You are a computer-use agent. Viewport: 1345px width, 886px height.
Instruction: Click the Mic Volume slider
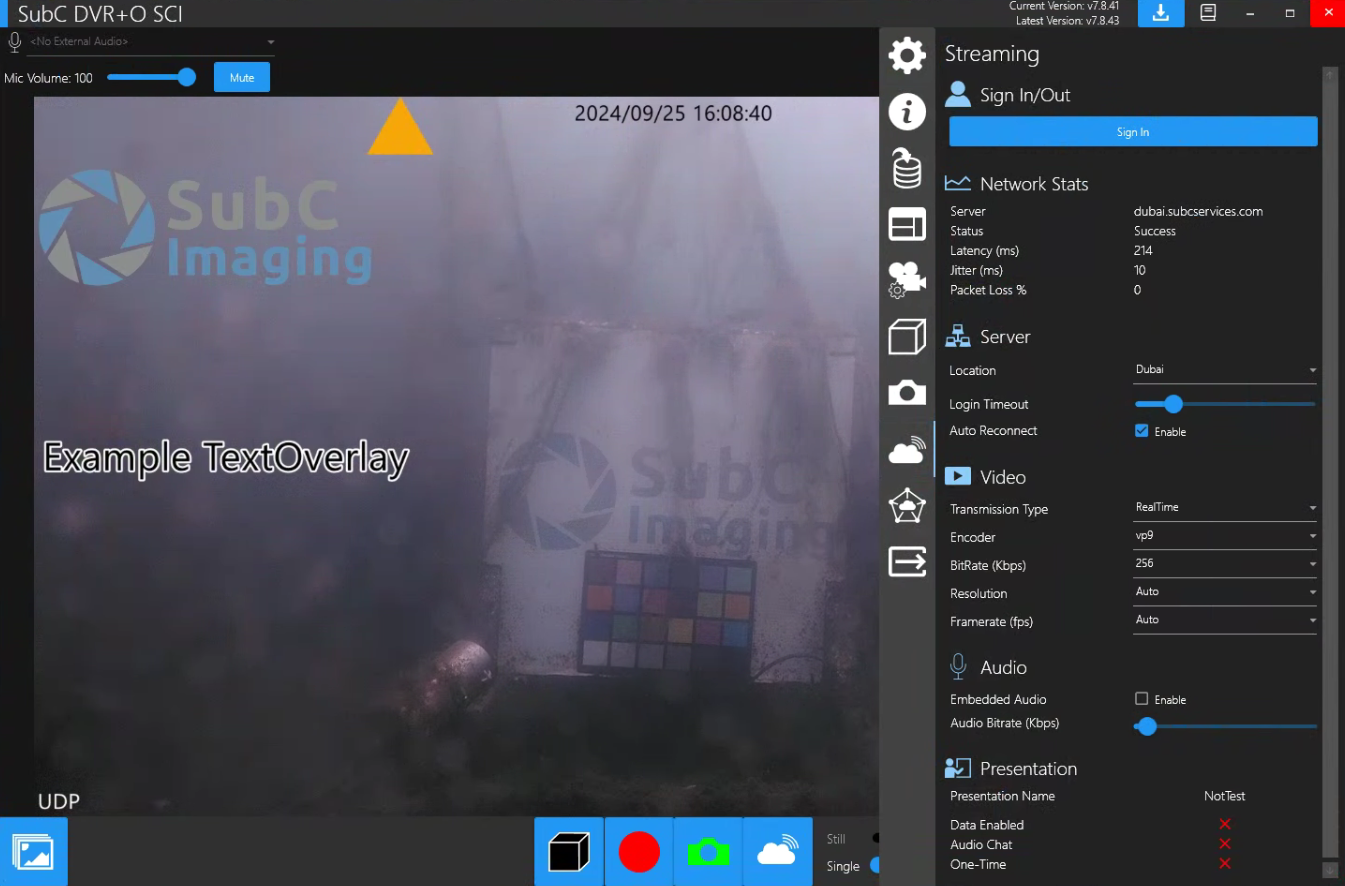150,78
